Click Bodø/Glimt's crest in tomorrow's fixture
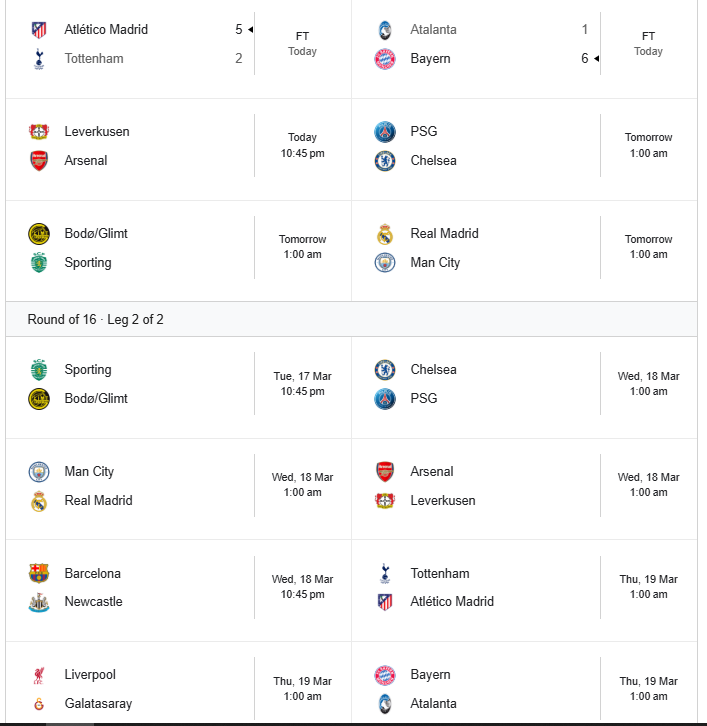This screenshot has width=707, height=726. pos(39,234)
